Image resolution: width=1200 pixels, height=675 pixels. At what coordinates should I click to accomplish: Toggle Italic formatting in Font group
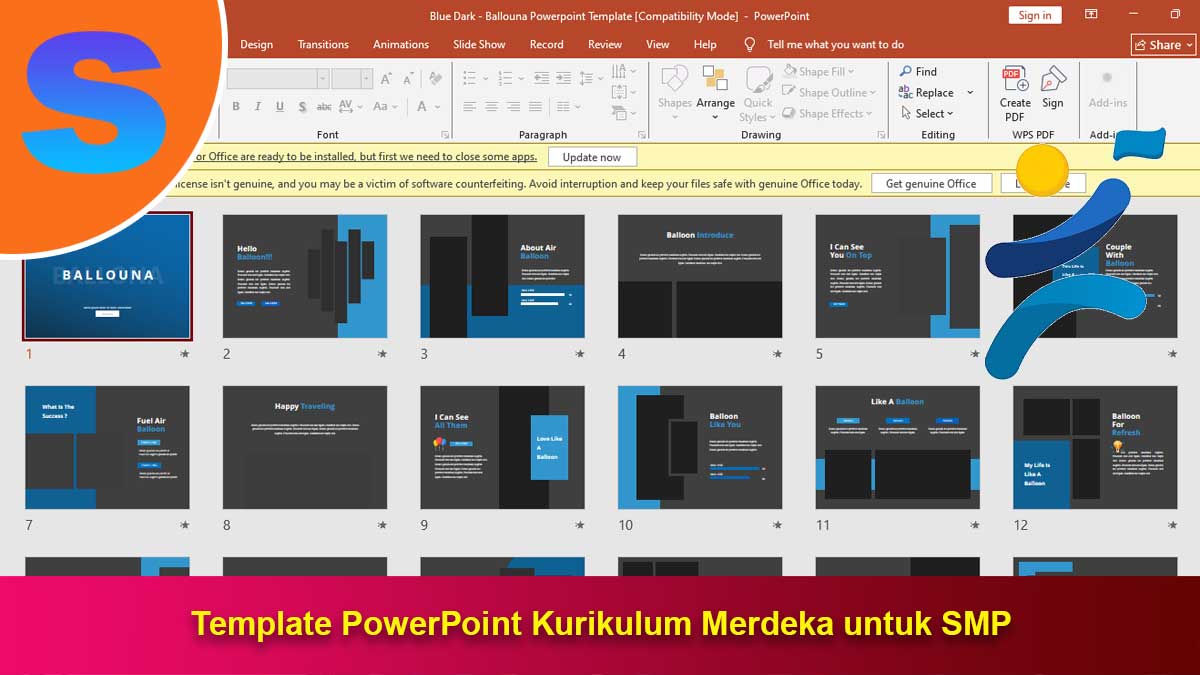[257, 106]
